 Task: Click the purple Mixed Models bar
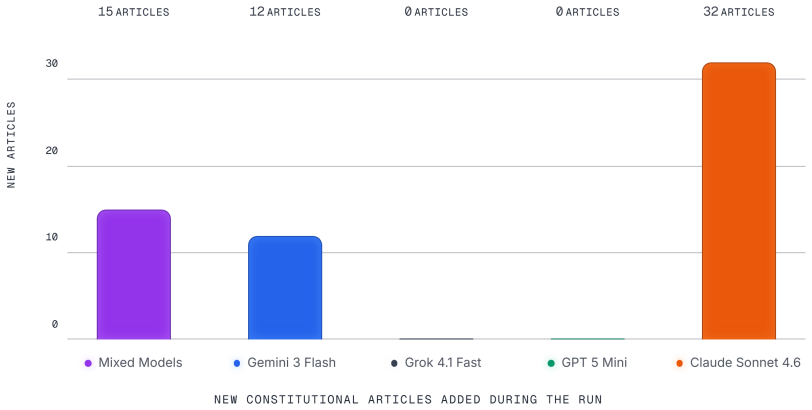point(134,274)
